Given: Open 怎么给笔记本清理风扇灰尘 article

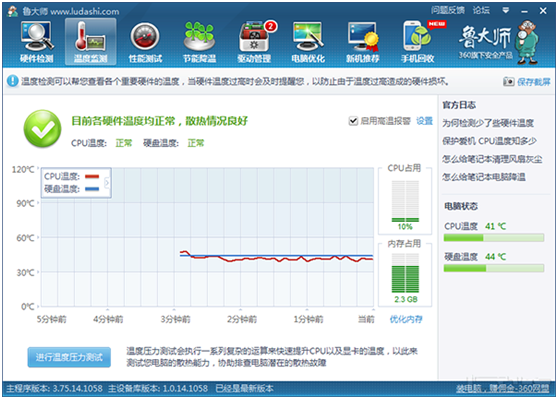Looking at the screenshot, I should 492,159.
